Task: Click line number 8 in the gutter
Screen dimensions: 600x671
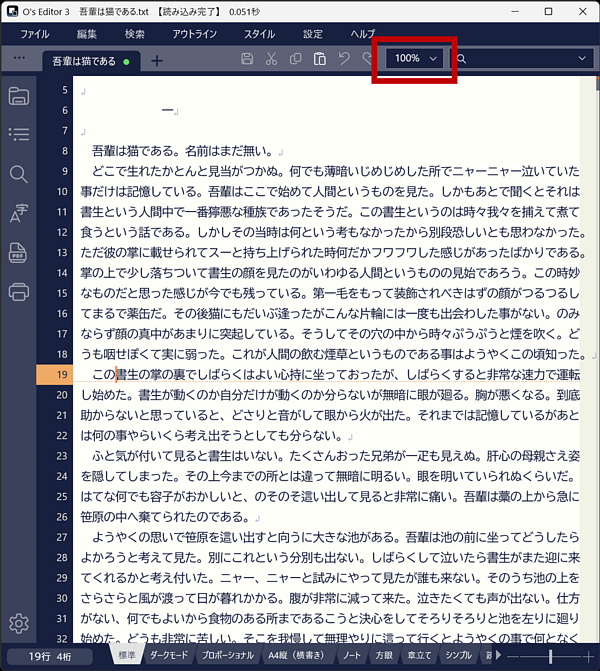Action: [x=65, y=151]
